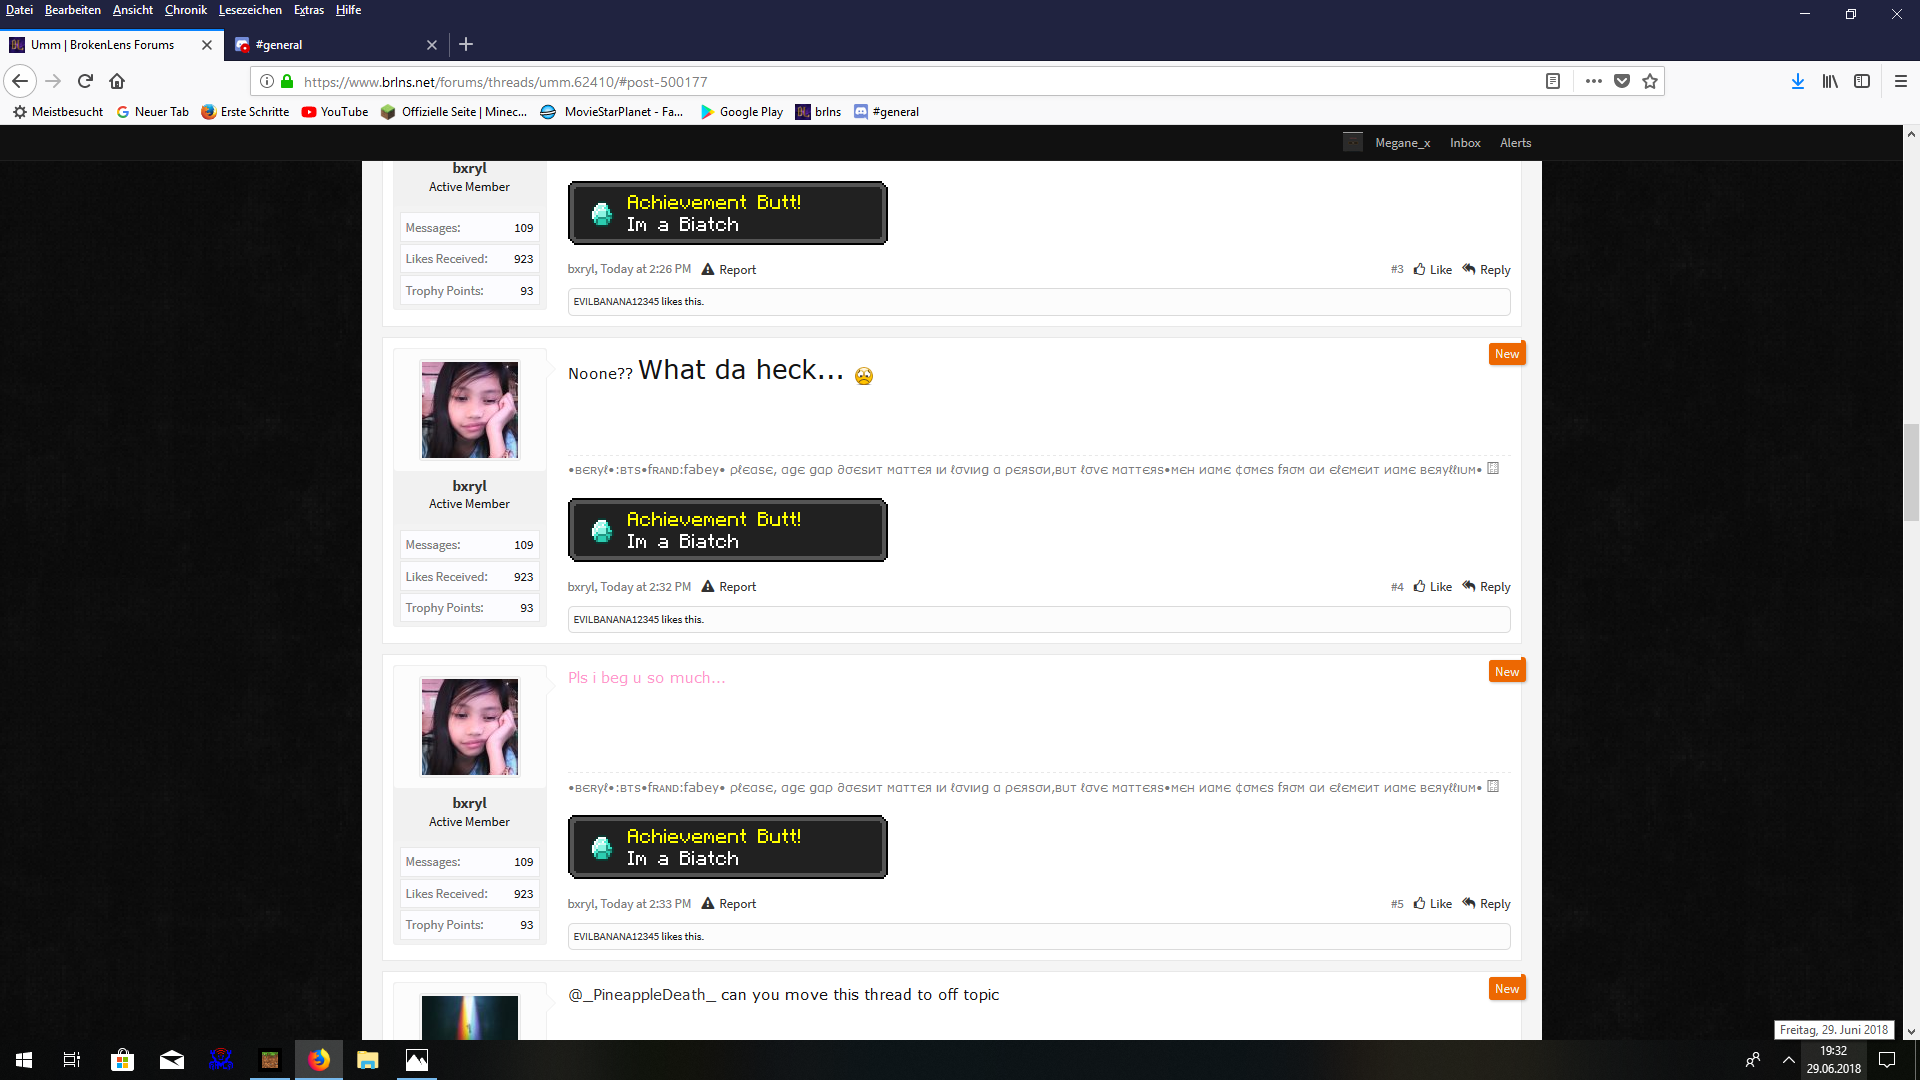
Task: Close the #general tab
Action: point(432,45)
